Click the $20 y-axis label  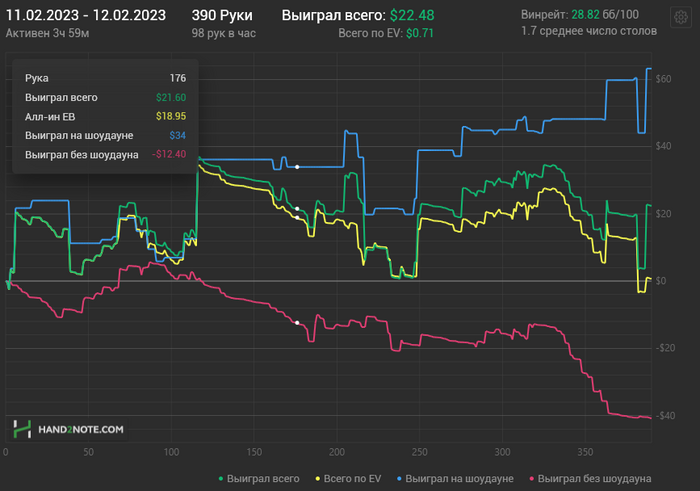pyautogui.click(x=663, y=214)
